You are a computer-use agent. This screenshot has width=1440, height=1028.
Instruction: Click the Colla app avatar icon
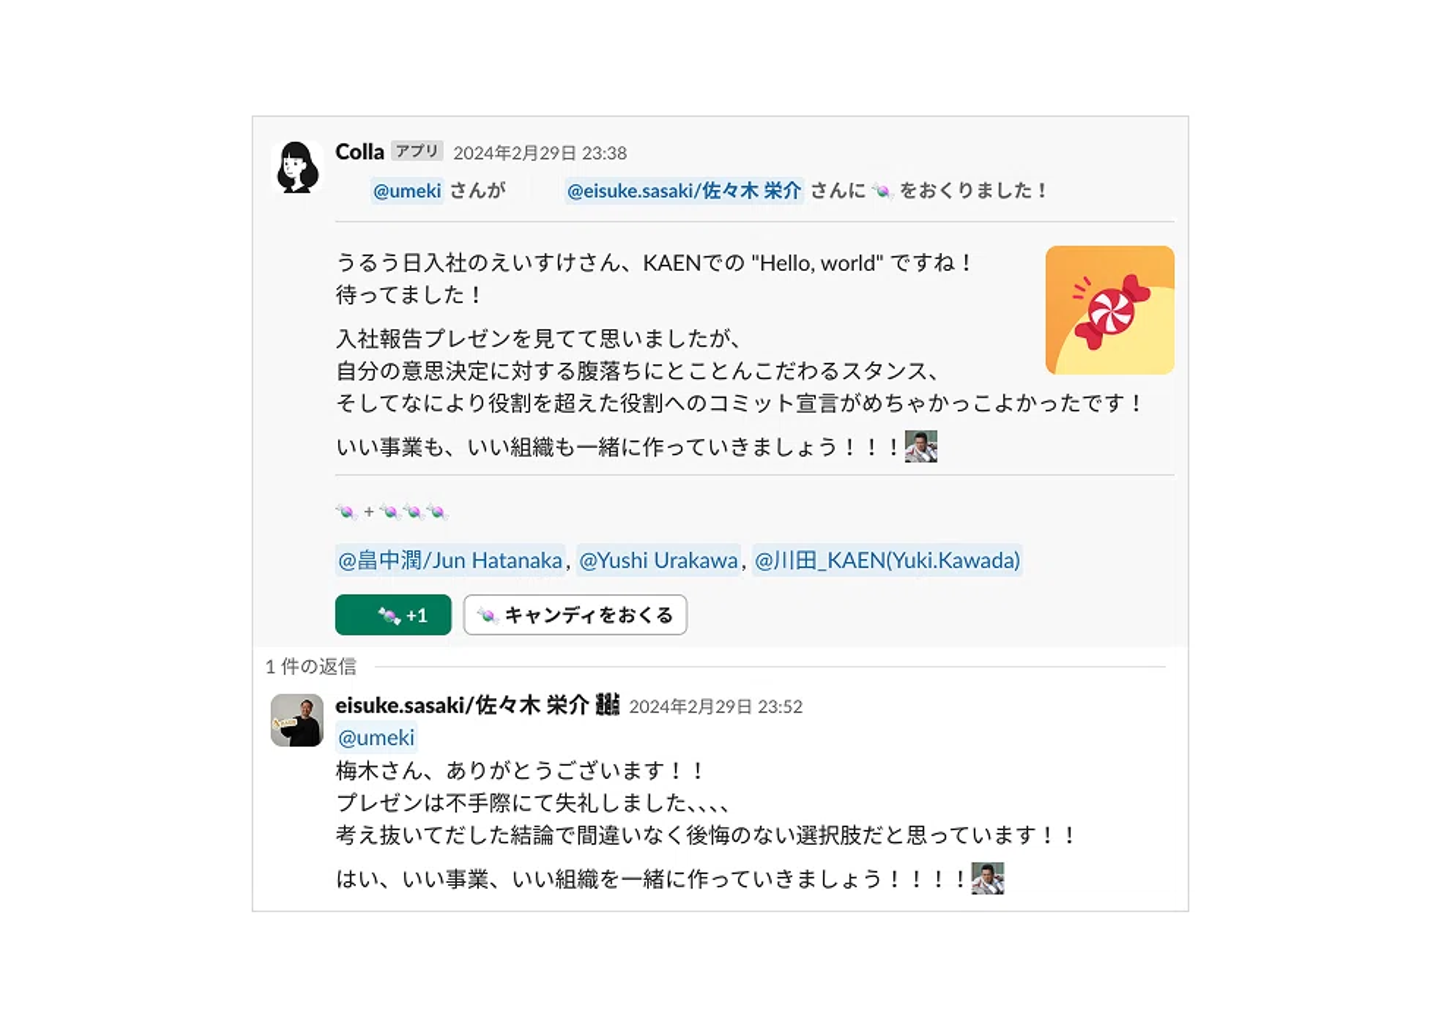[x=297, y=167]
